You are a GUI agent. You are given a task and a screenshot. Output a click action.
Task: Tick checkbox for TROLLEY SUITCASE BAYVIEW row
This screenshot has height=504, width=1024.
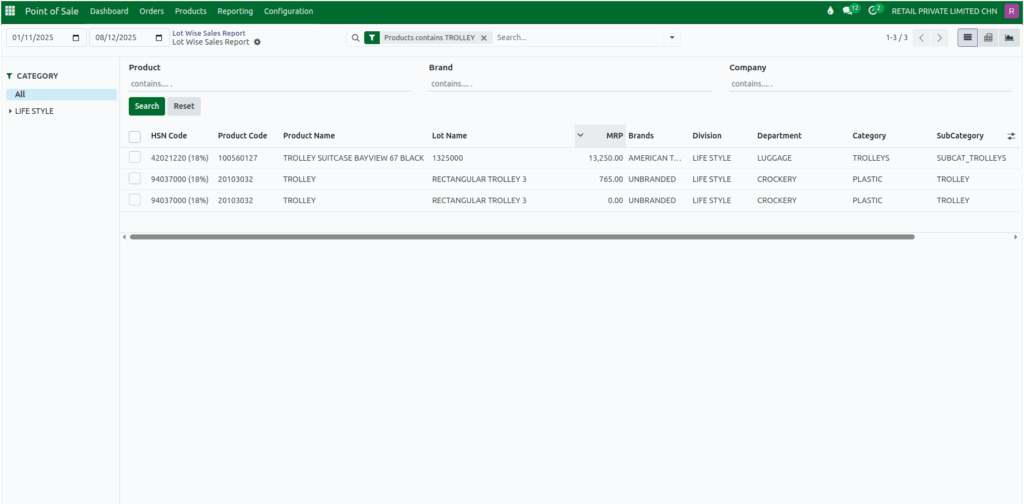(x=135, y=157)
